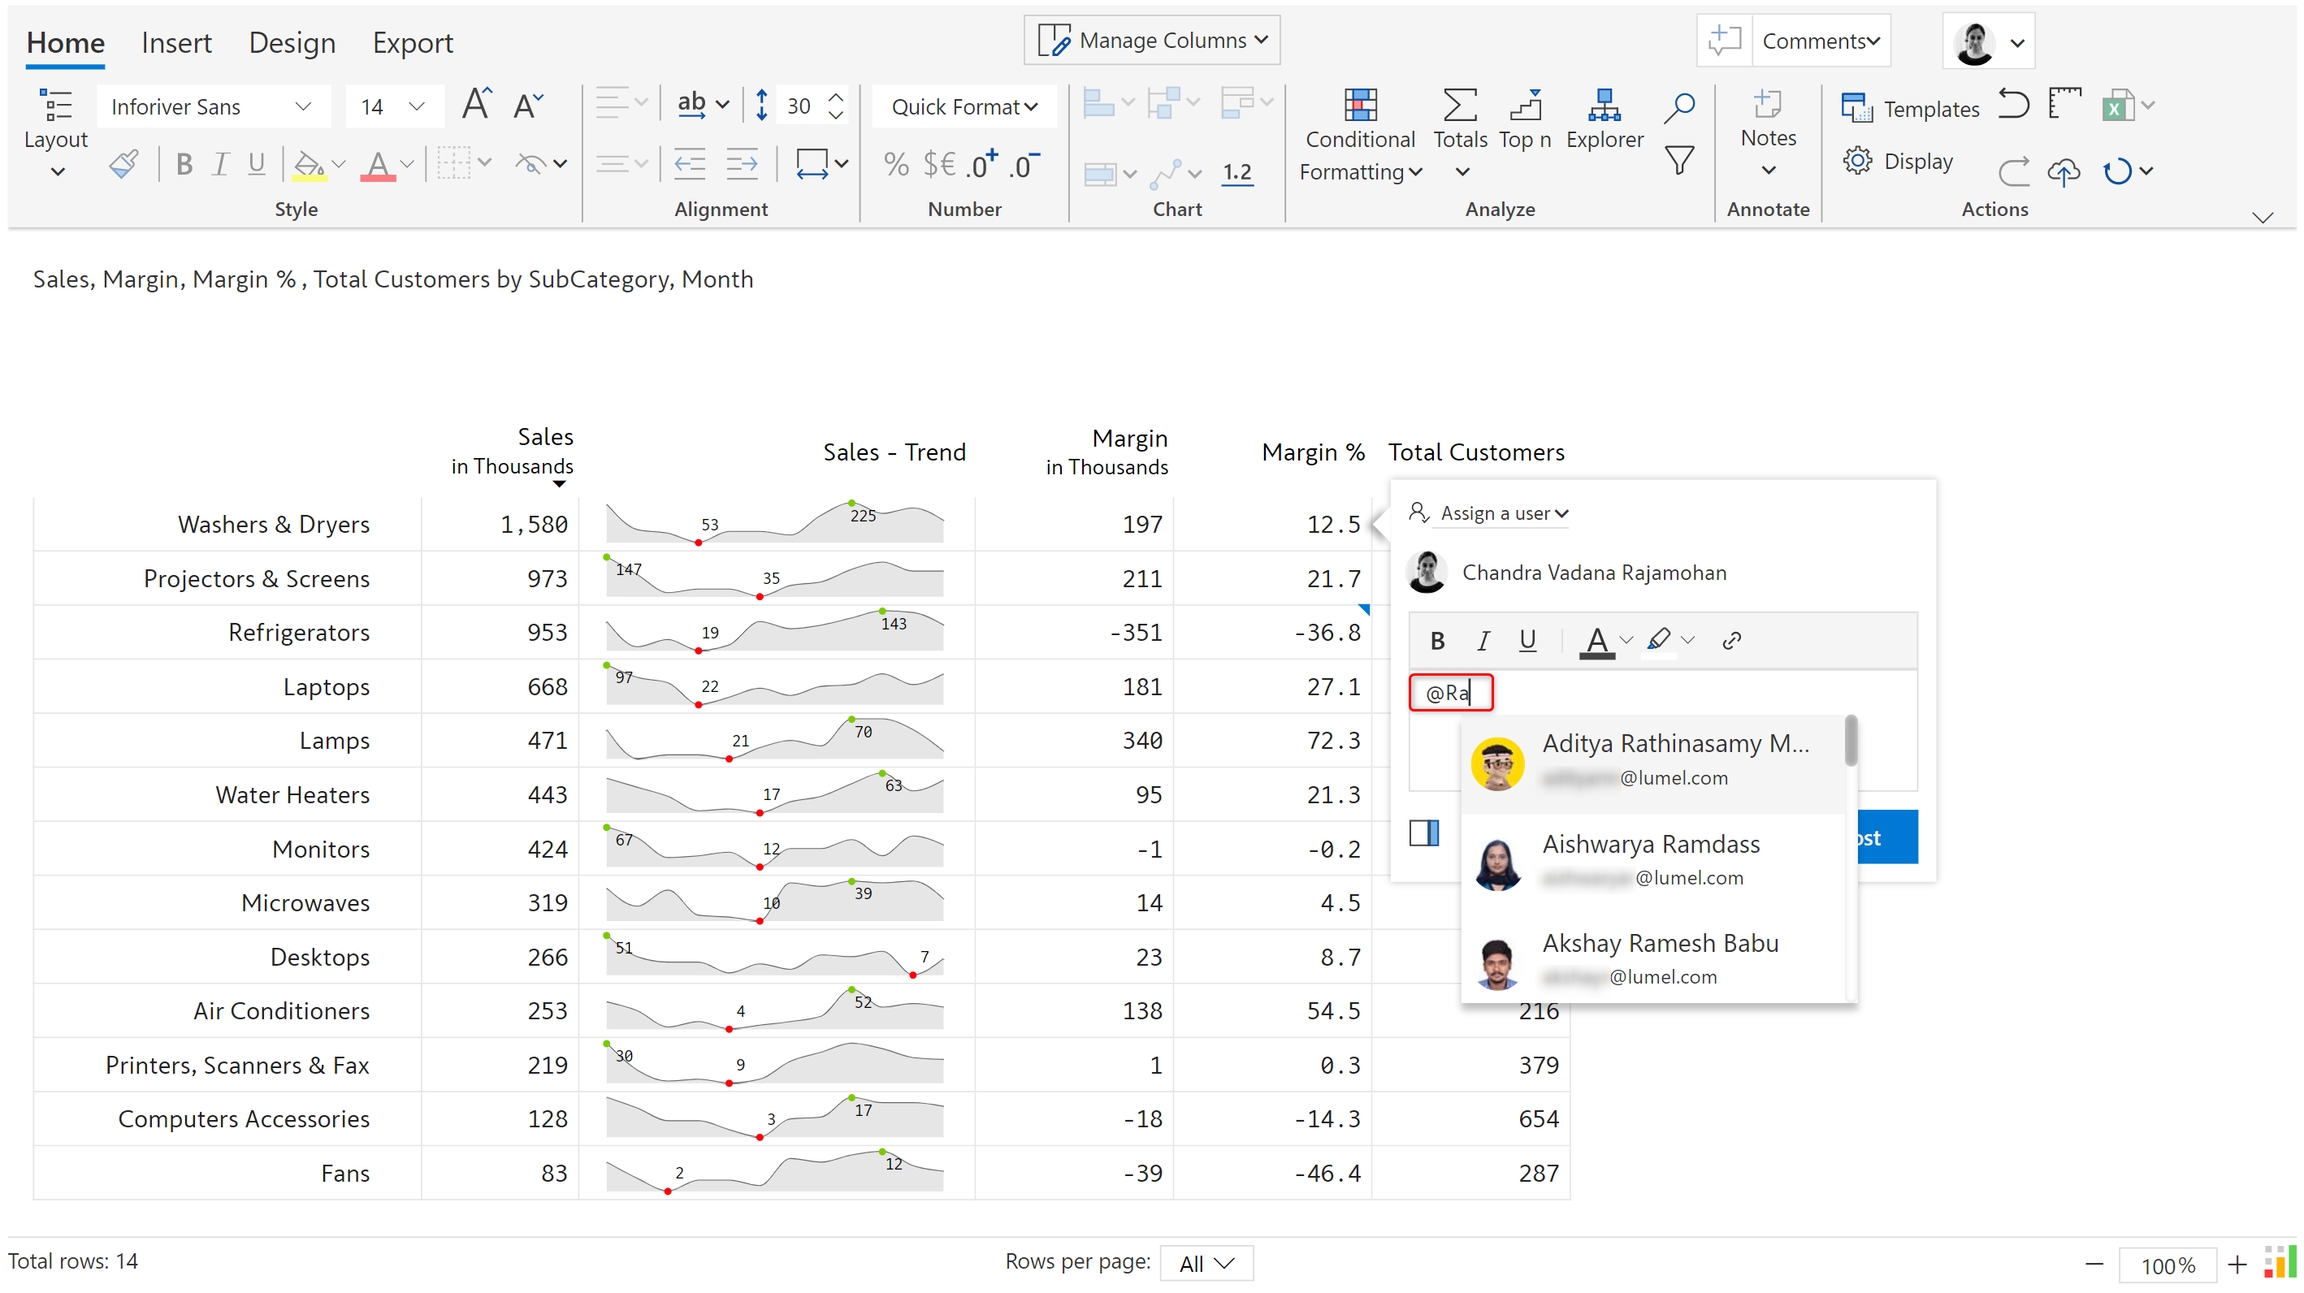This screenshot has height=1293, width=2304.
Task: Toggle underline in the comment editor
Action: click(x=1527, y=641)
